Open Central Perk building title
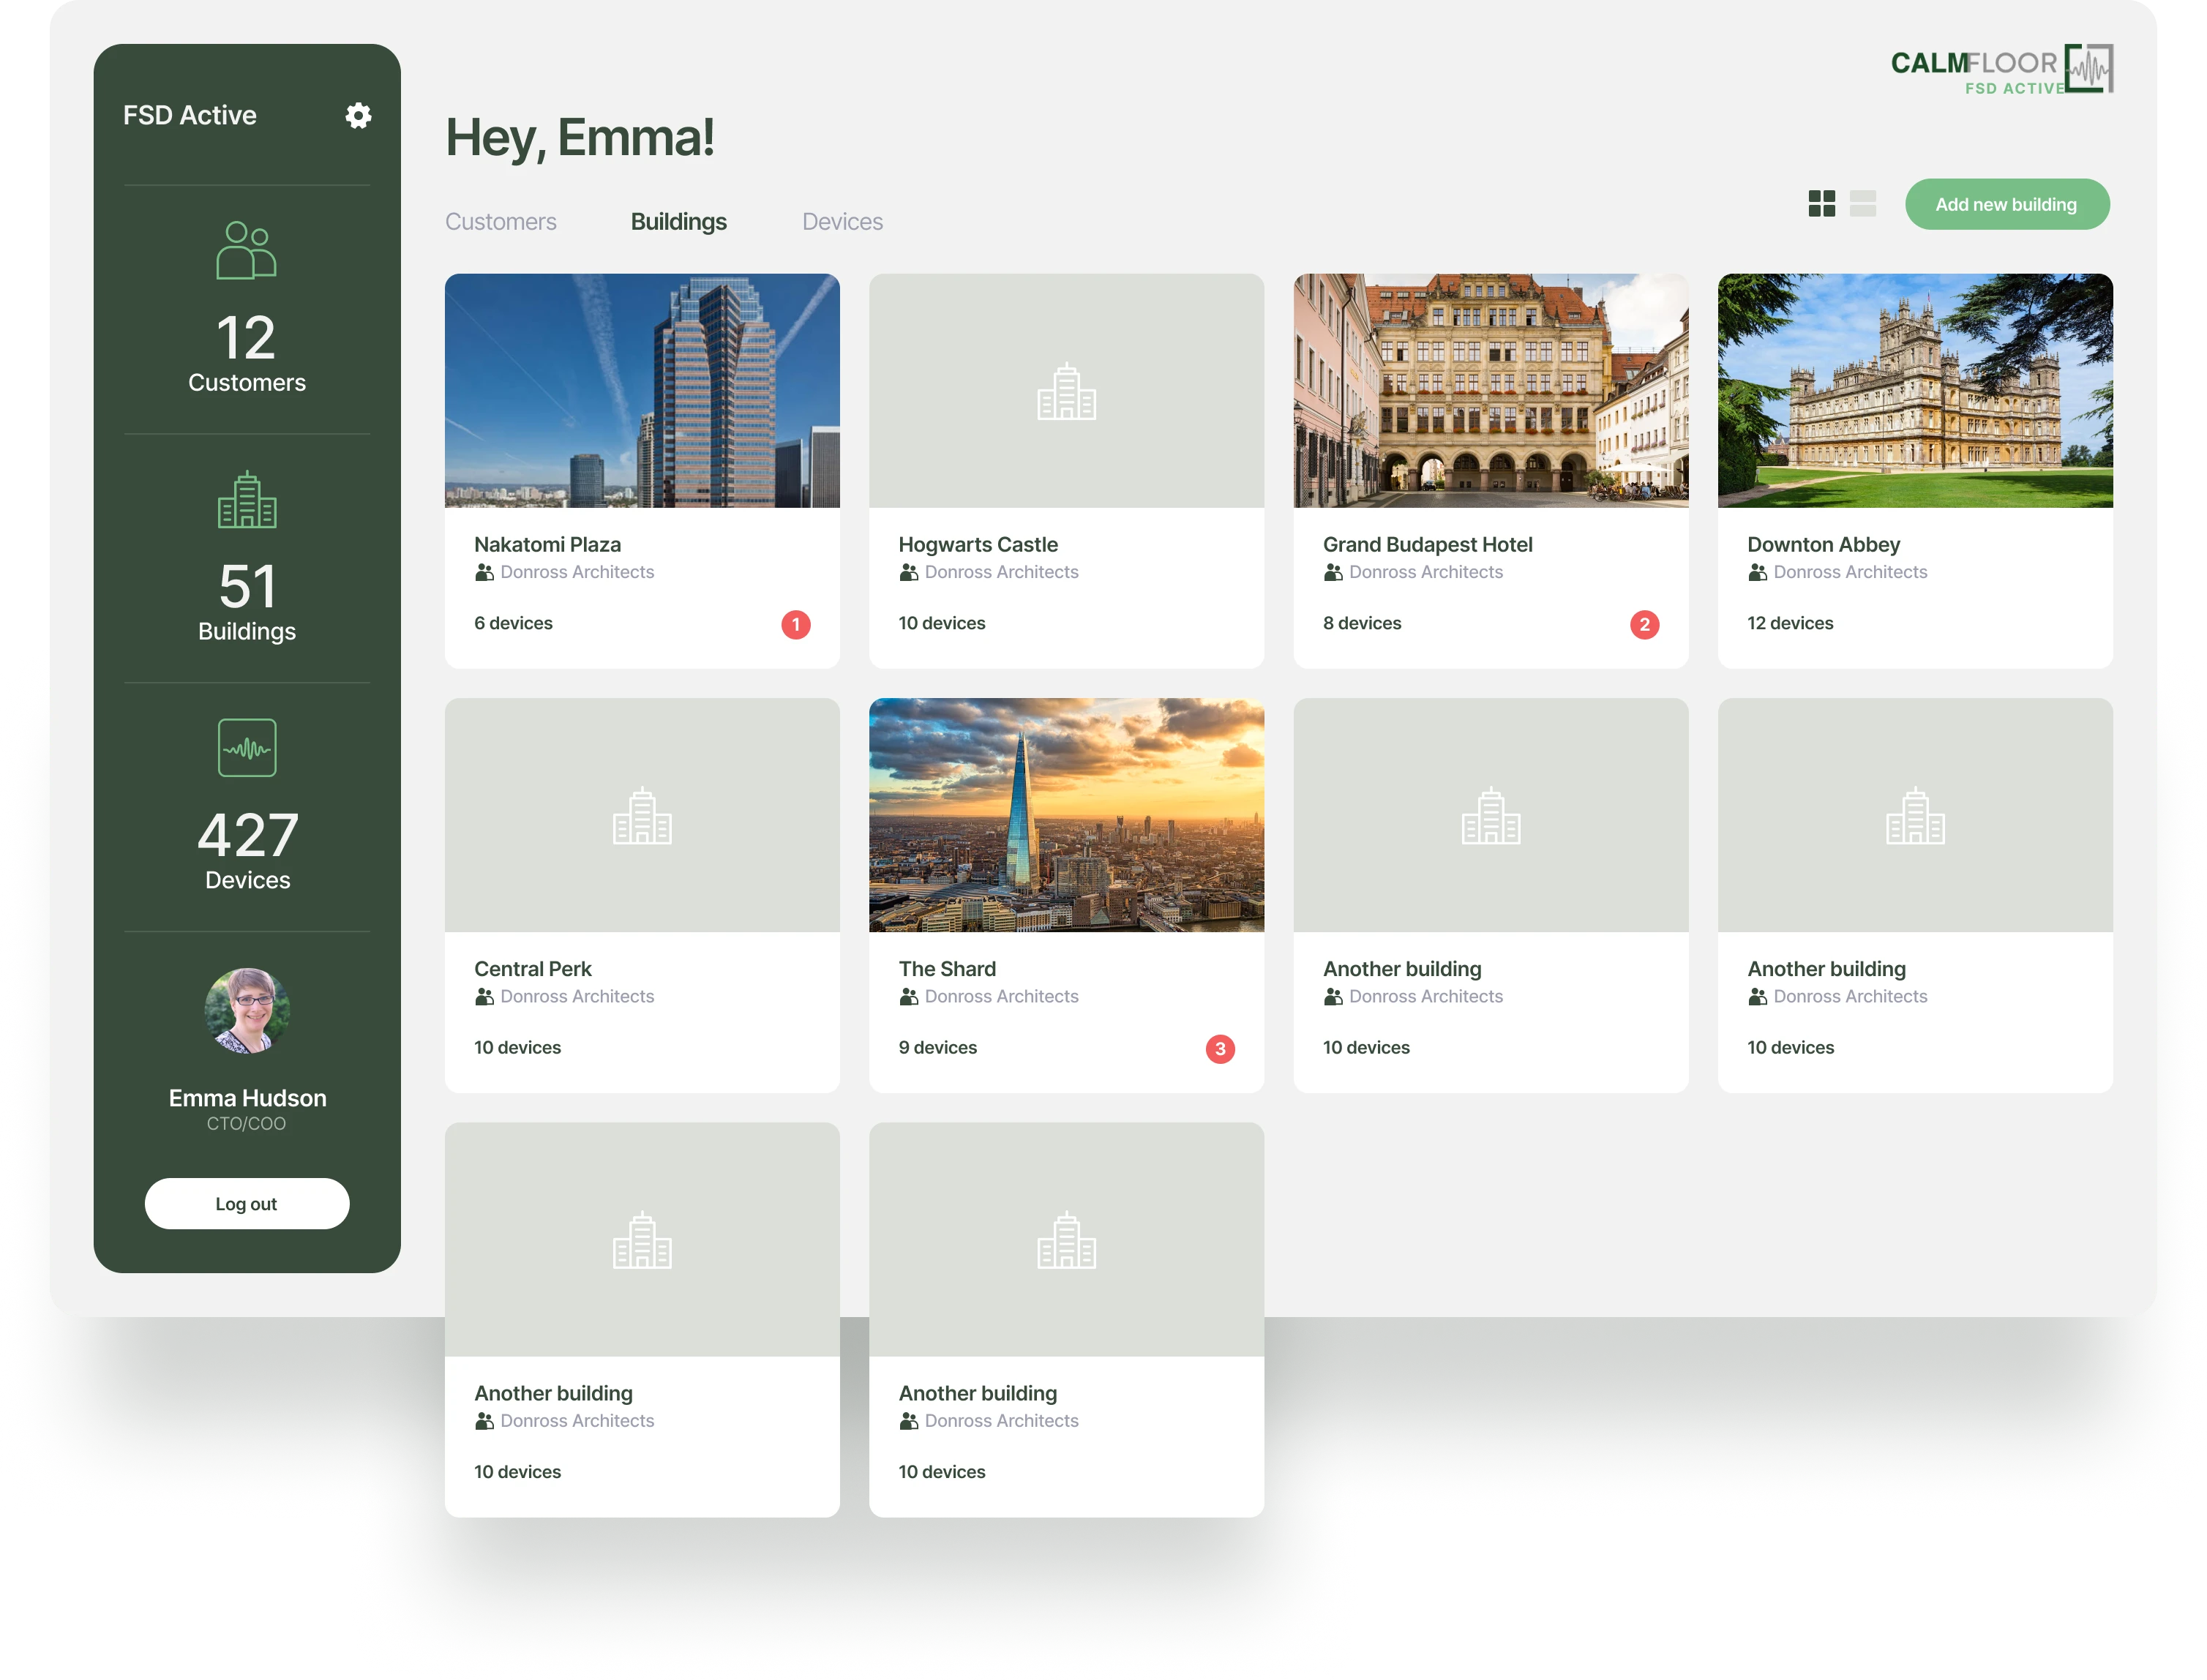The height and width of the screenshot is (1680, 2207). pyautogui.click(x=532, y=968)
